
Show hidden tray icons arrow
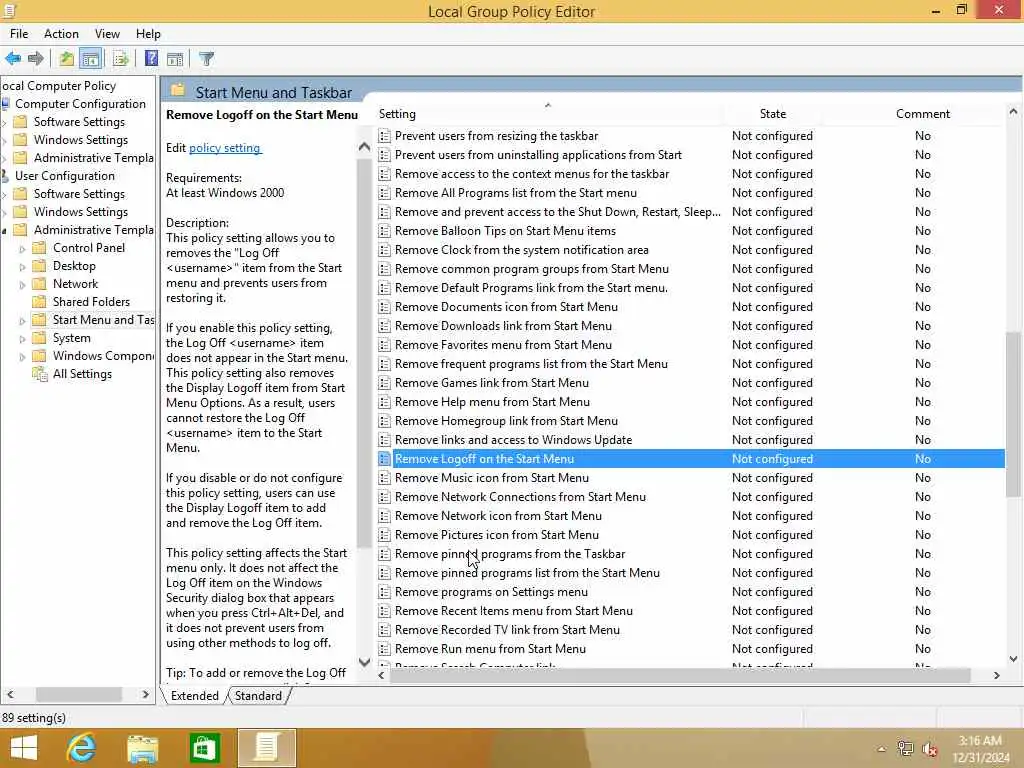pyautogui.click(x=882, y=750)
